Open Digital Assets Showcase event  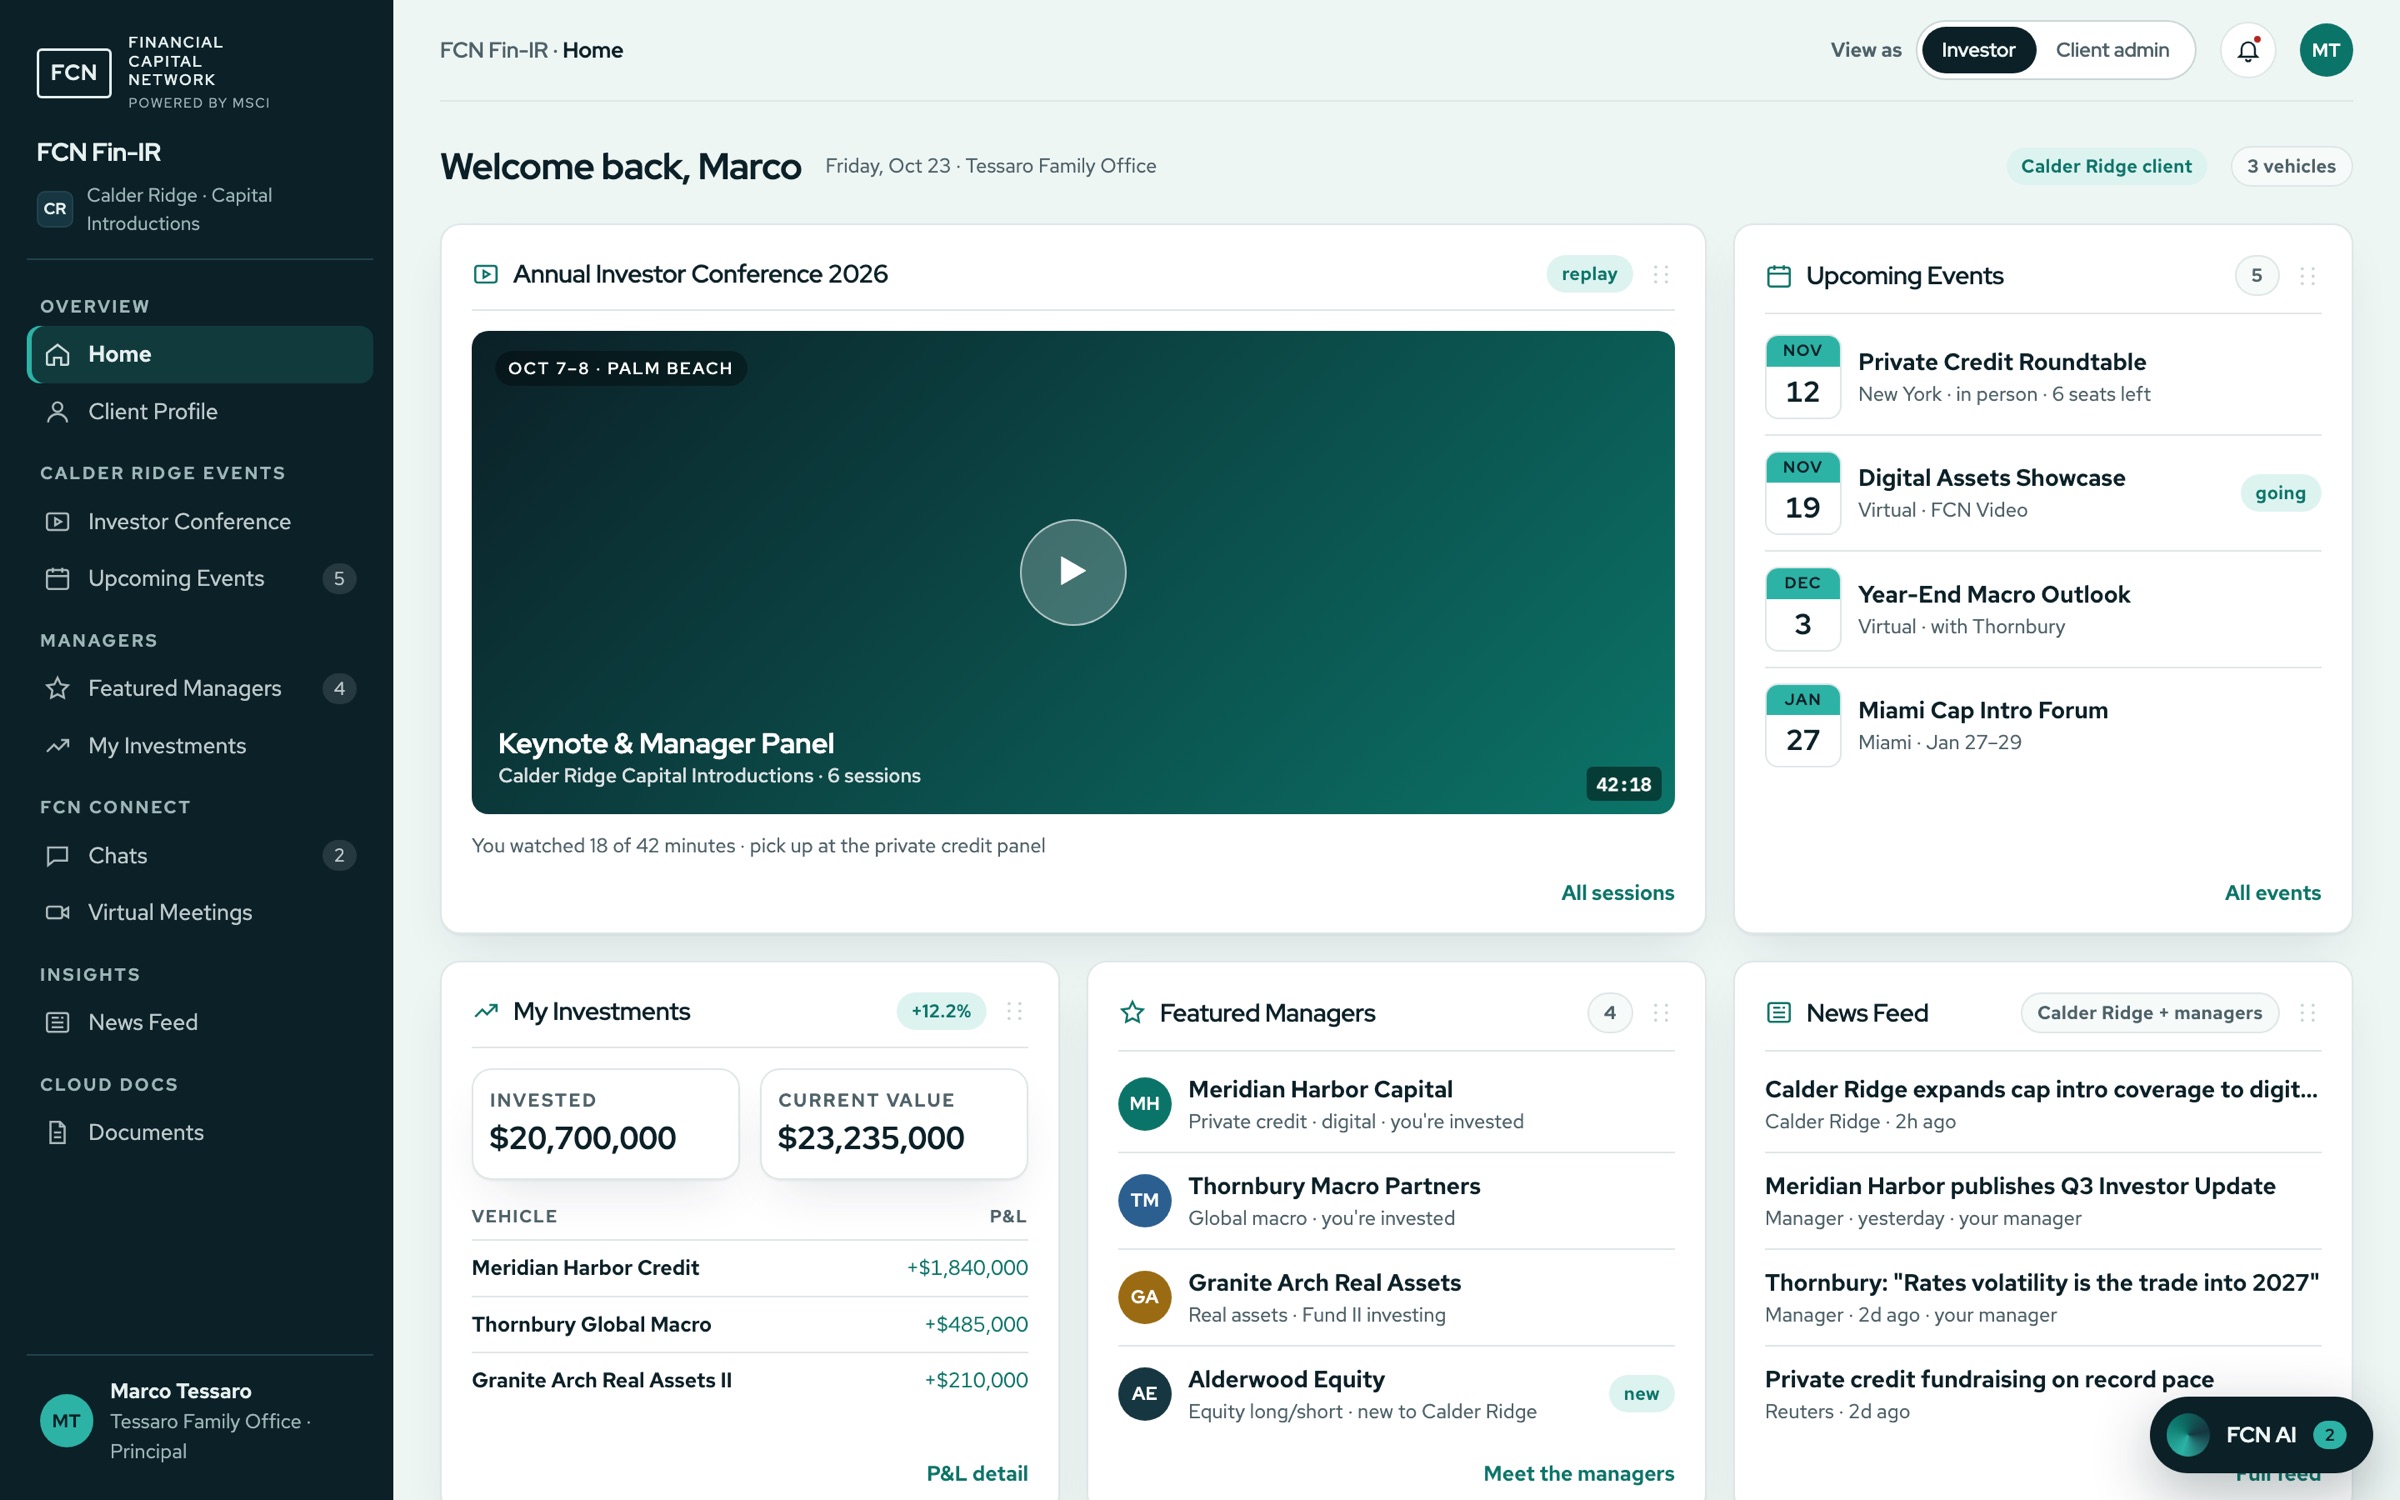pyautogui.click(x=2042, y=493)
